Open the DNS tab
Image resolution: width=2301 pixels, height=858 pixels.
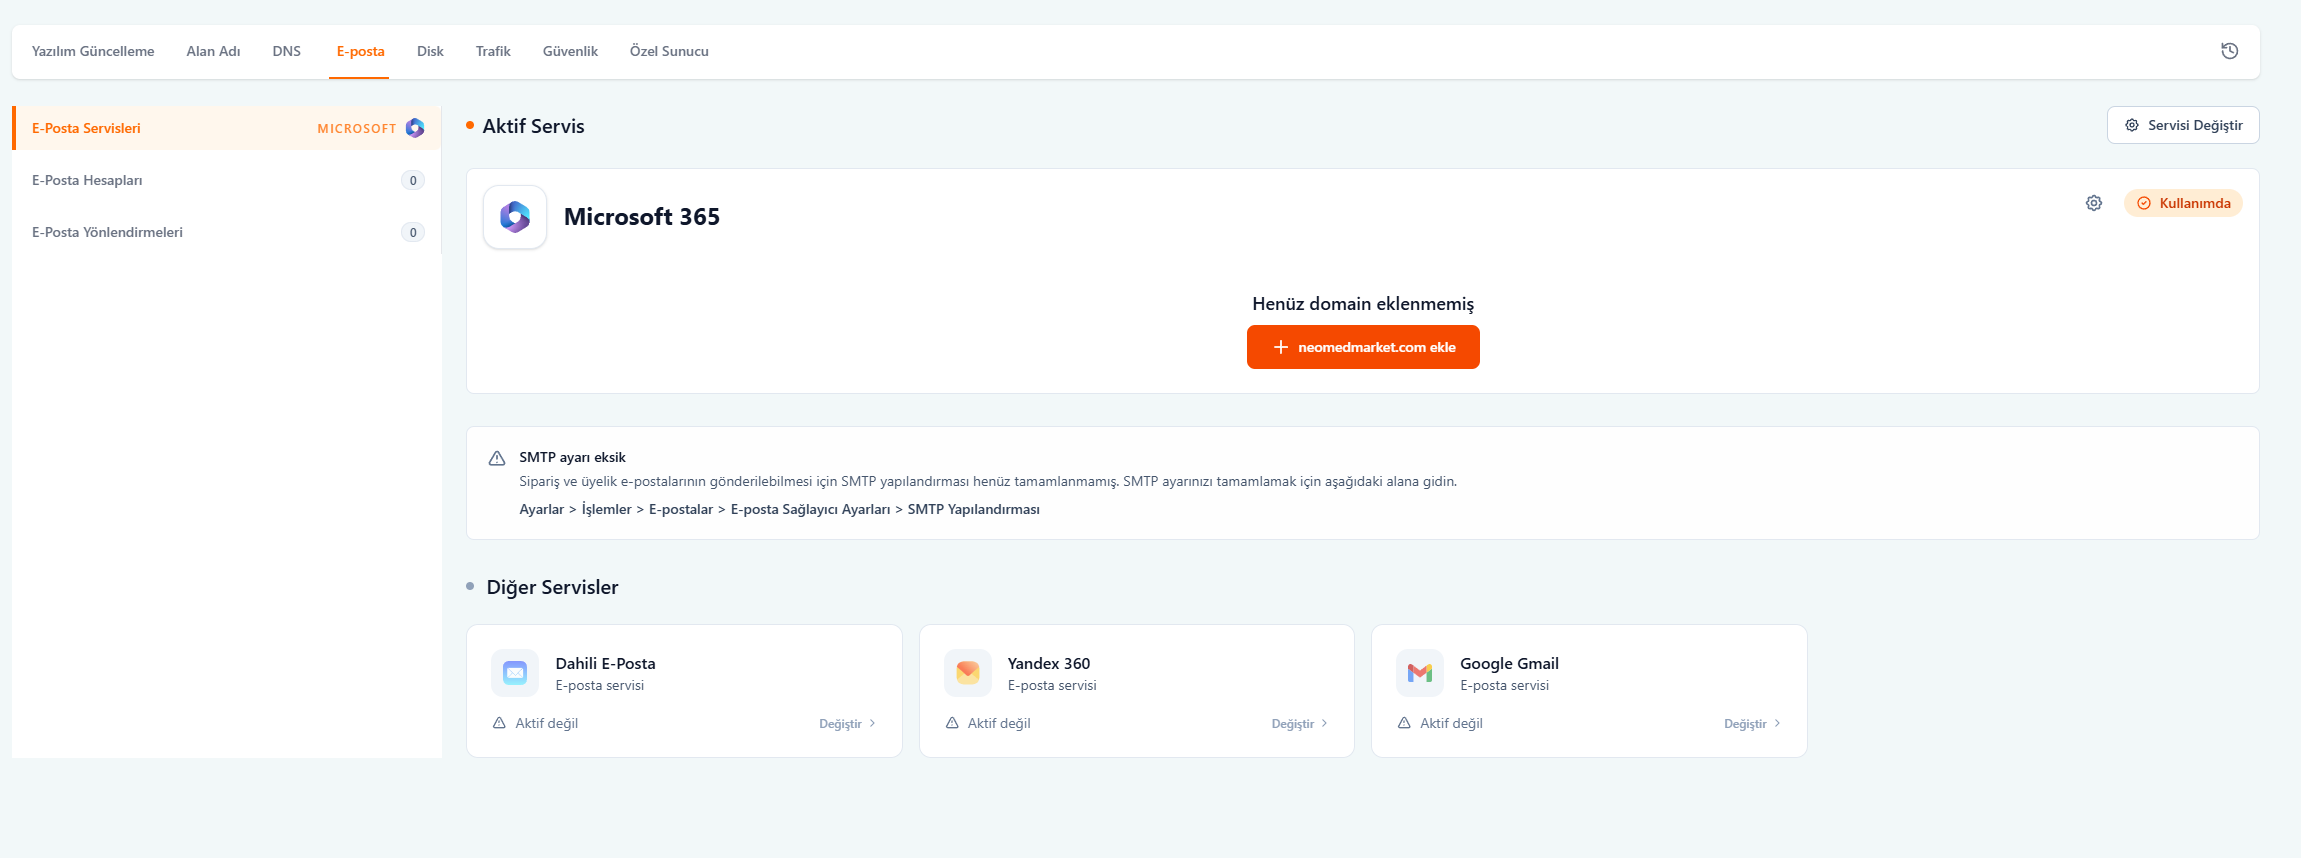[x=286, y=51]
